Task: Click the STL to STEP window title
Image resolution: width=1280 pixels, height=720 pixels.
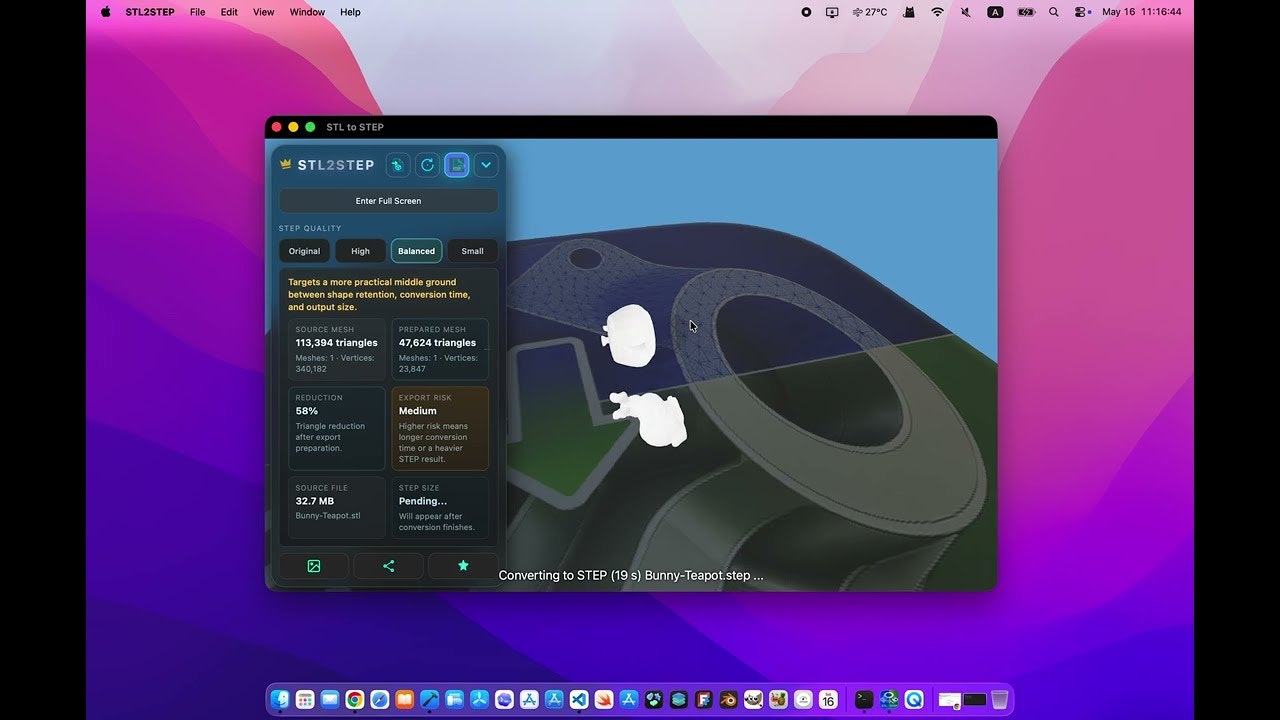Action: coord(355,127)
